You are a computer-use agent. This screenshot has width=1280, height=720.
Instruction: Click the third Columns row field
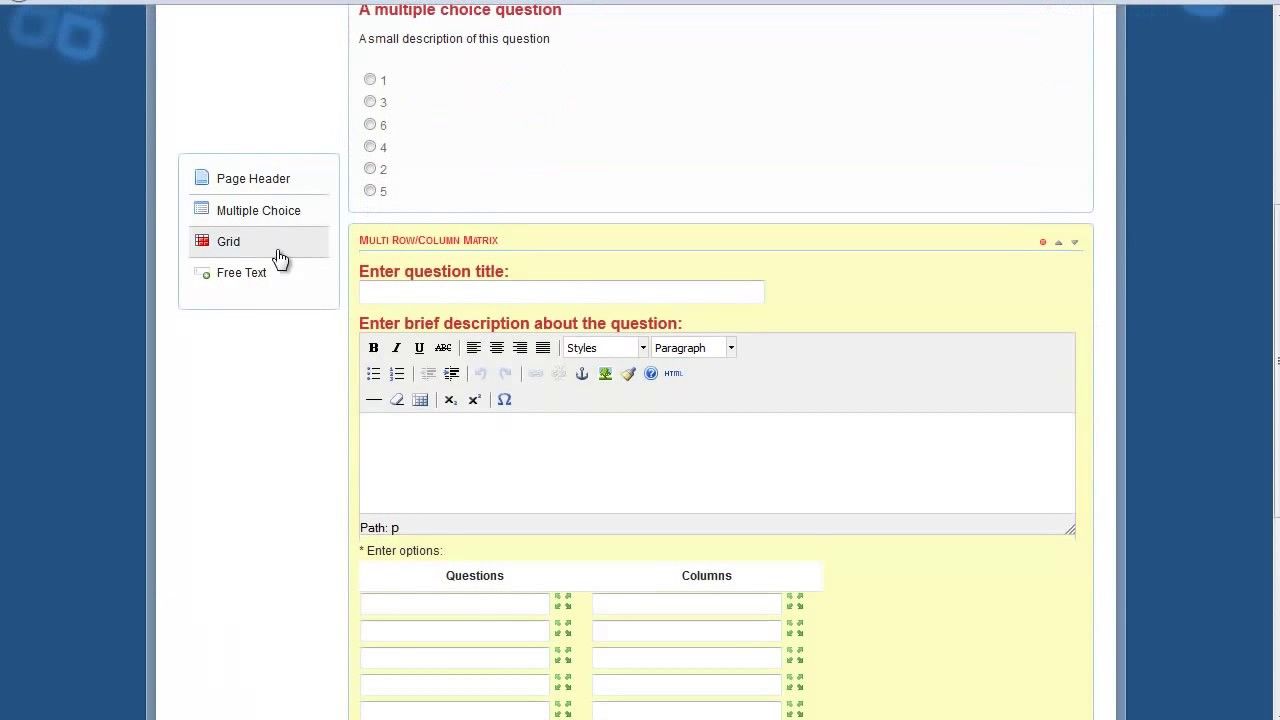click(687, 658)
